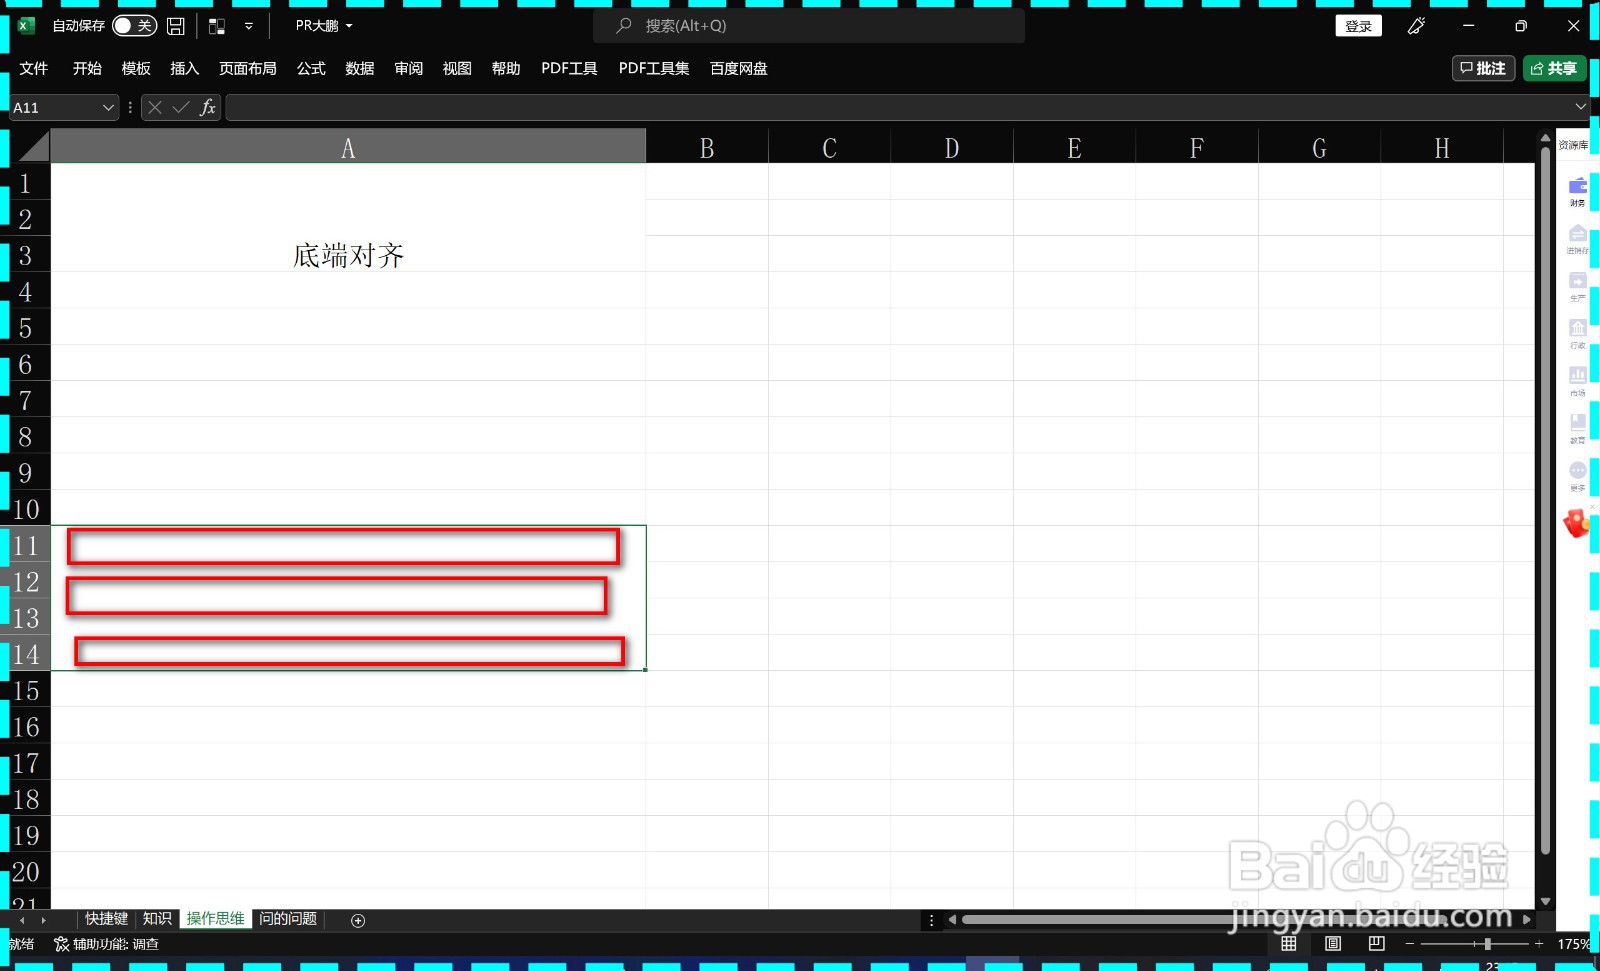Open the 百度网盘 tab
The height and width of the screenshot is (971, 1600).
coord(739,68)
